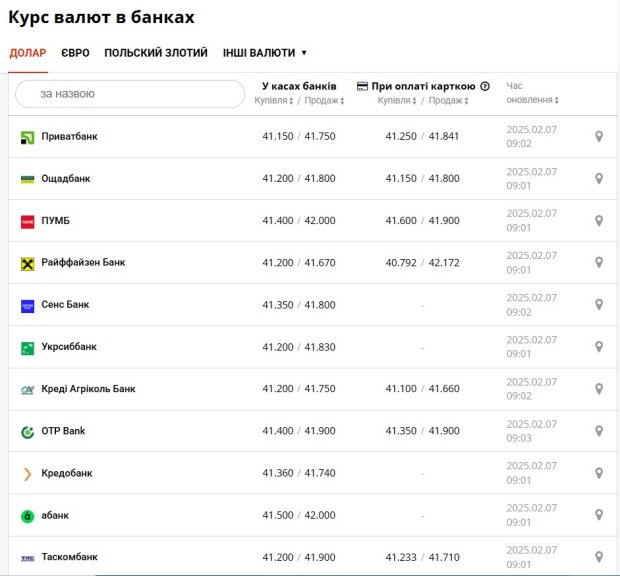The height and width of the screenshot is (576, 620).
Task: Open map pin for OTP Bank
Action: pos(599,431)
